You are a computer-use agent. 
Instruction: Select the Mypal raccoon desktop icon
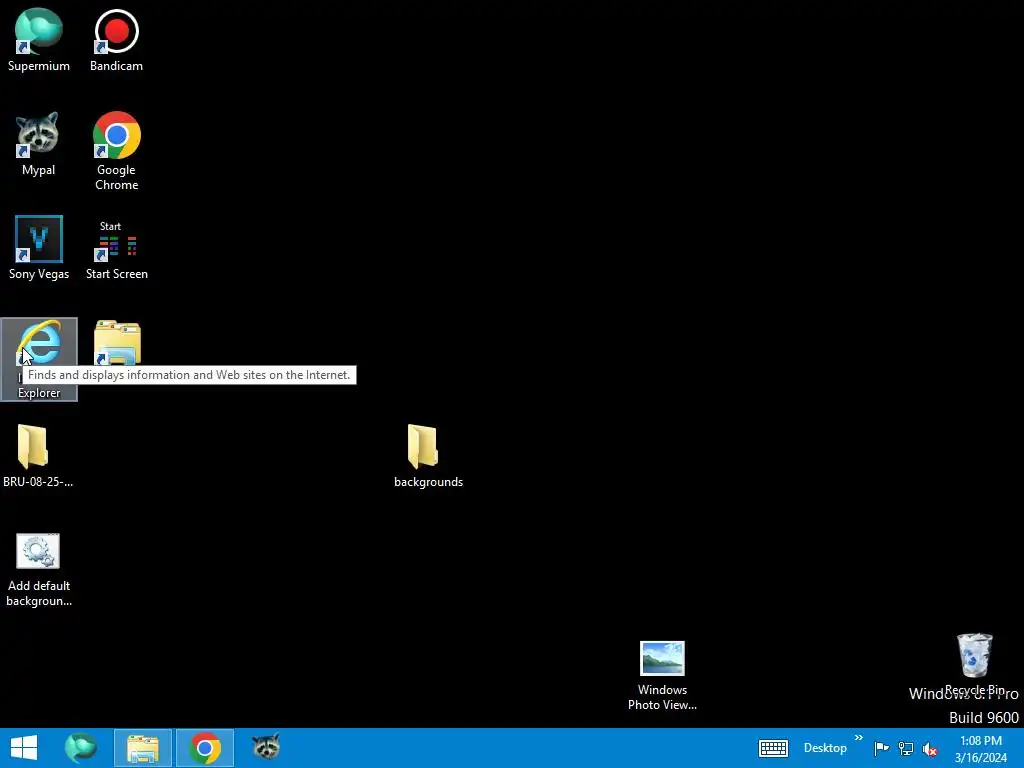click(39, 144)
